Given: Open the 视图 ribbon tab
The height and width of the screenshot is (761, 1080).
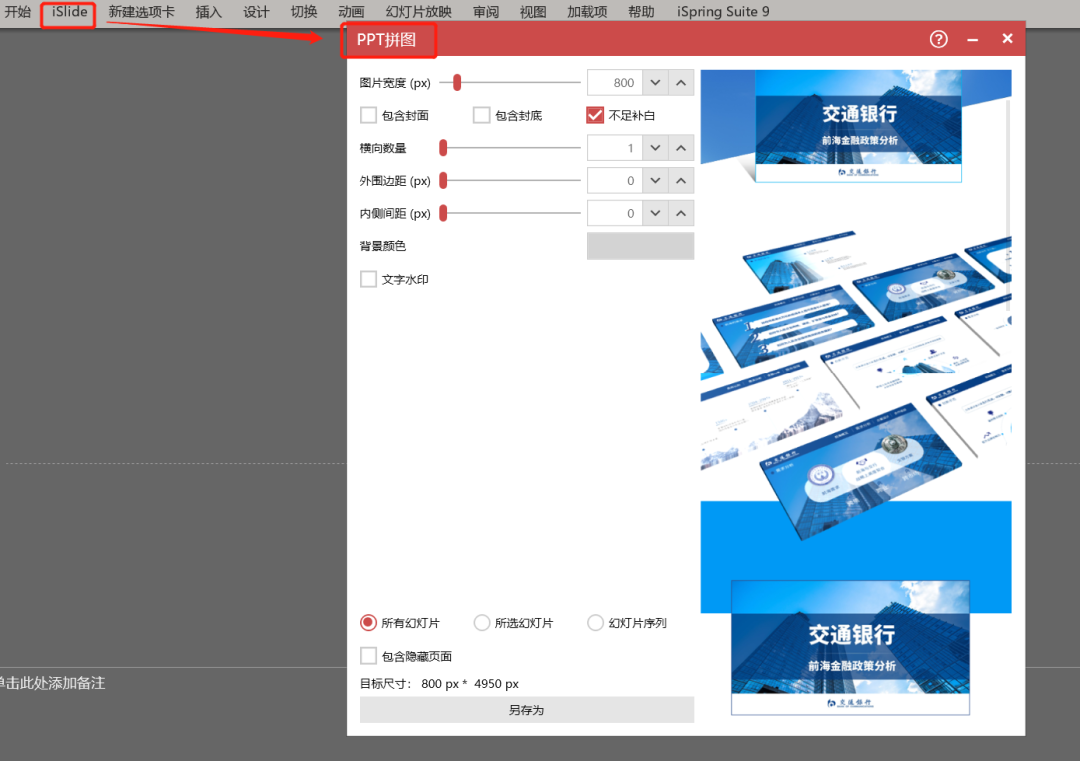Looking at the screenshot, I should [533, 12].
